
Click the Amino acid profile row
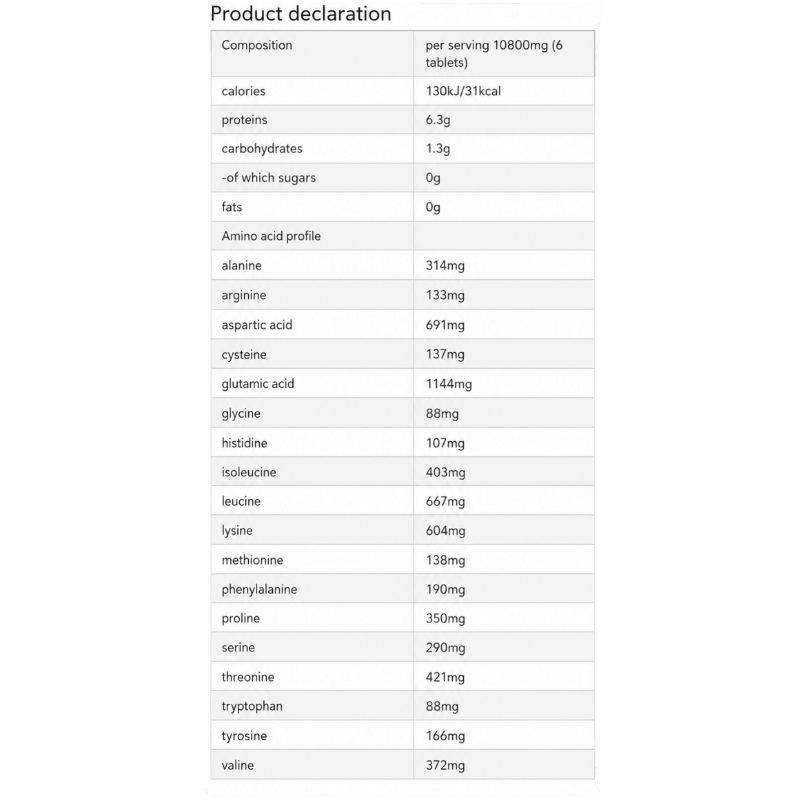click(x=403, y=236)
